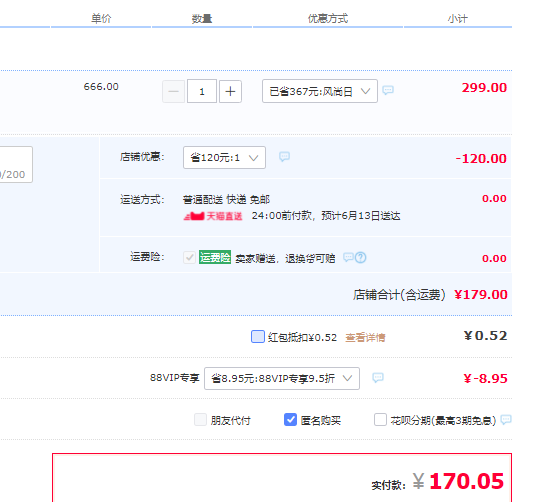Enable 花呗分期 installment checkbox
The height and width of the screenshot is (502, 556).
click(380, 420)
